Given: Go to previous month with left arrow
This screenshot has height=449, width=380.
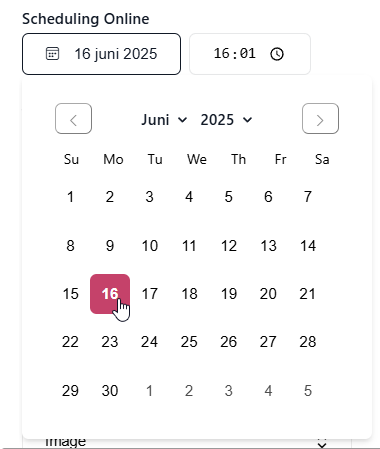Looking at the screenshot, I should coord(73,119).
